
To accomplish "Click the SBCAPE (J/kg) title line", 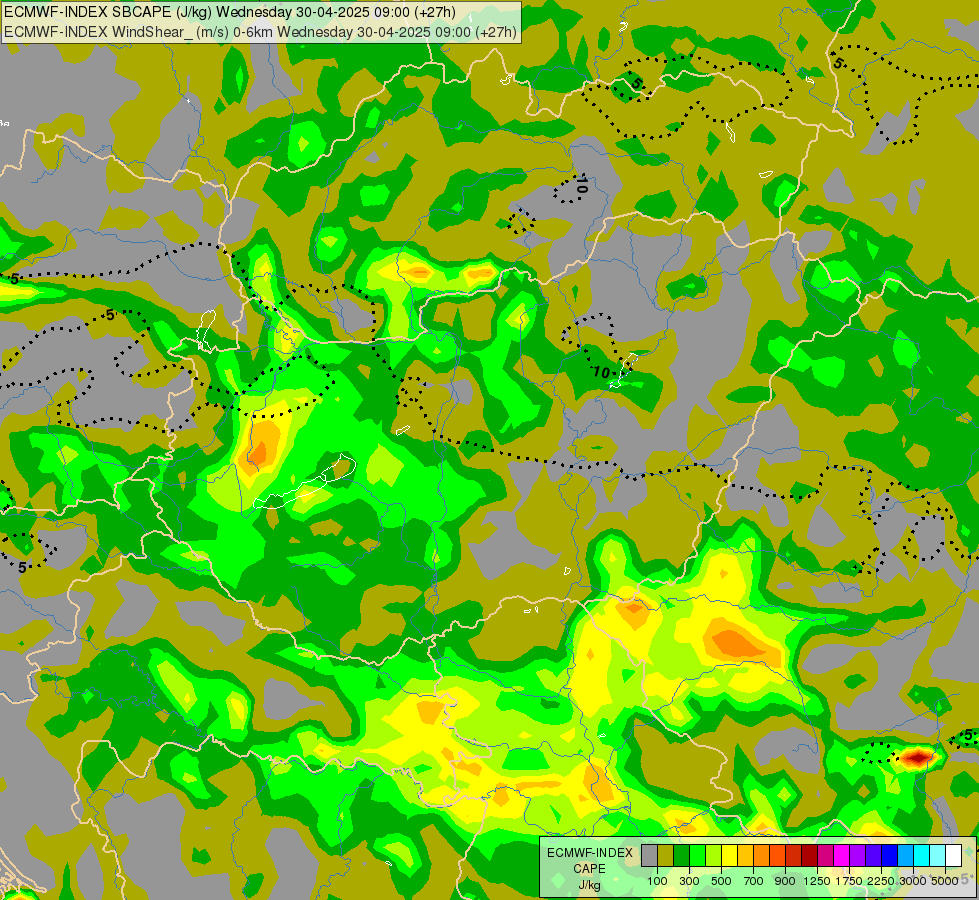I will (x=230, y=12).
